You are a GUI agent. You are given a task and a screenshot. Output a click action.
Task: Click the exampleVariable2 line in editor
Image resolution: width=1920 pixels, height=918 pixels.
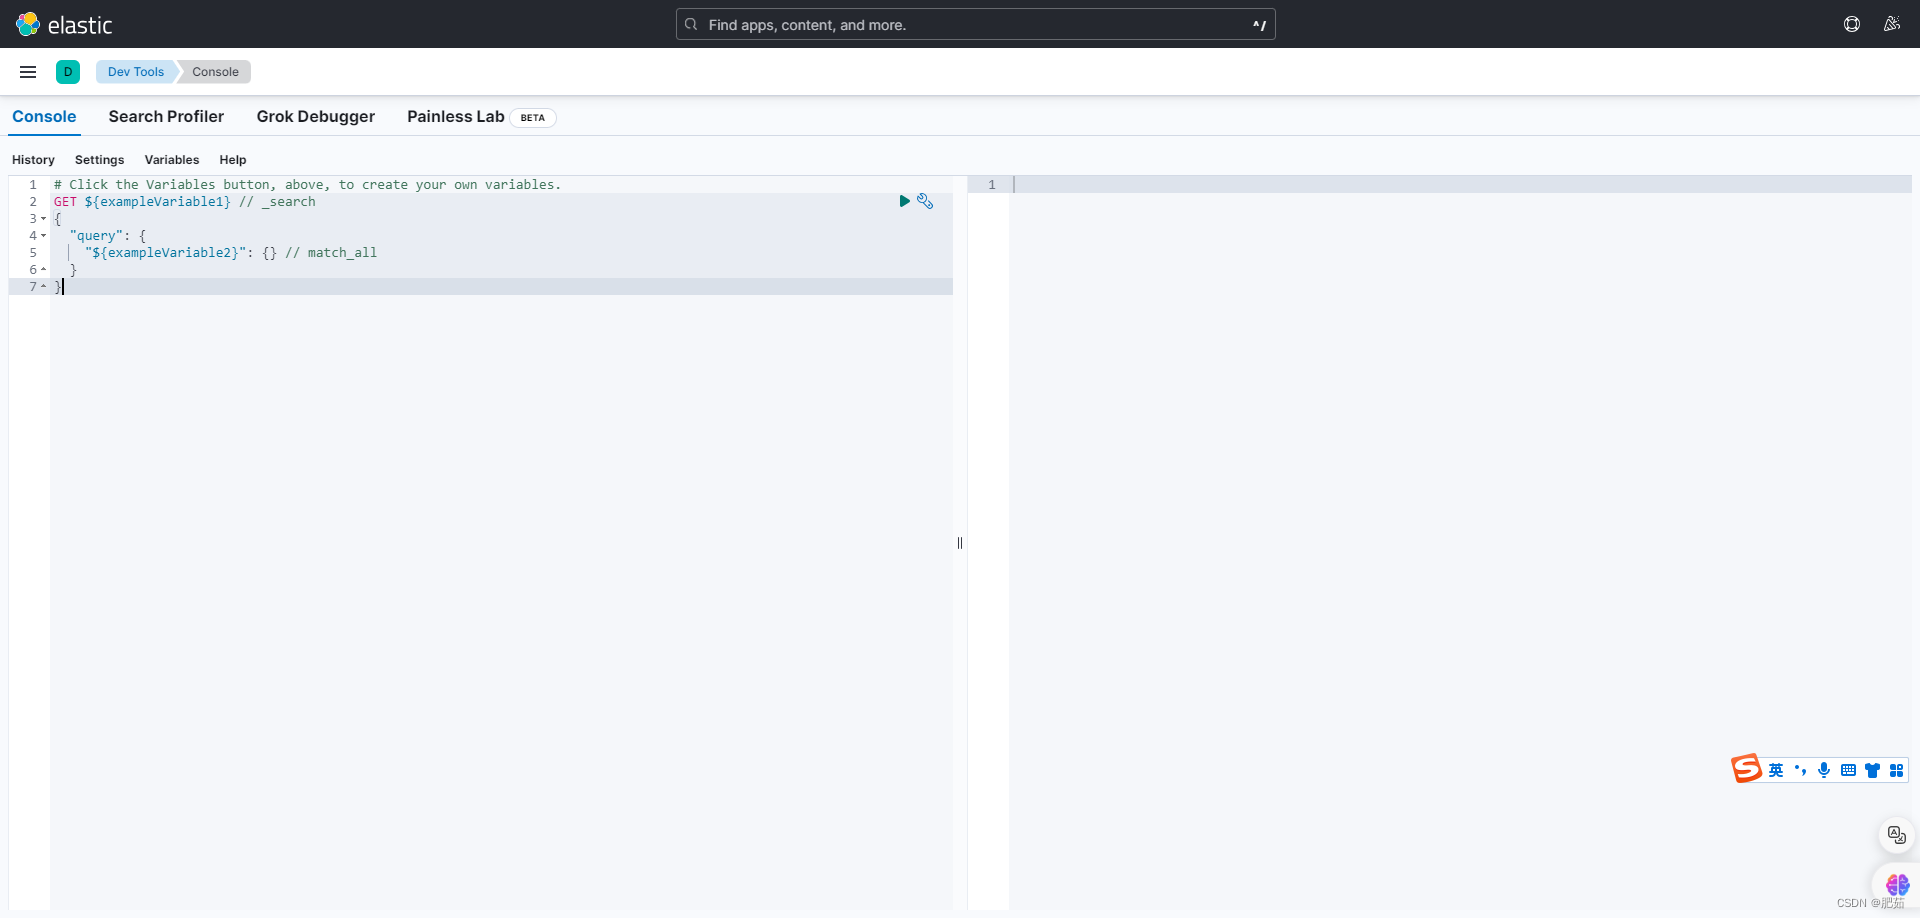[x=231, y=253]
